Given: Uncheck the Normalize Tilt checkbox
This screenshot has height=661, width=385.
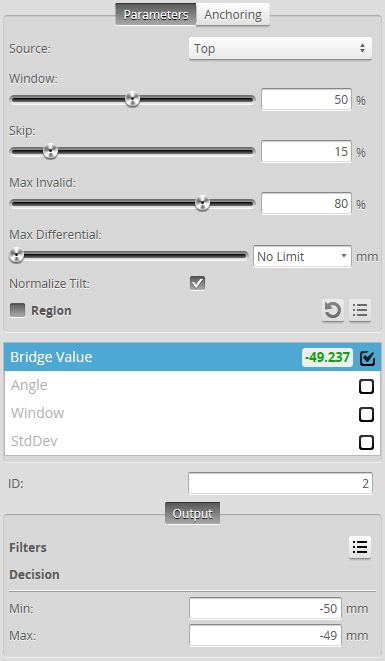Looking at the screenshot, I should pos(197,283).
